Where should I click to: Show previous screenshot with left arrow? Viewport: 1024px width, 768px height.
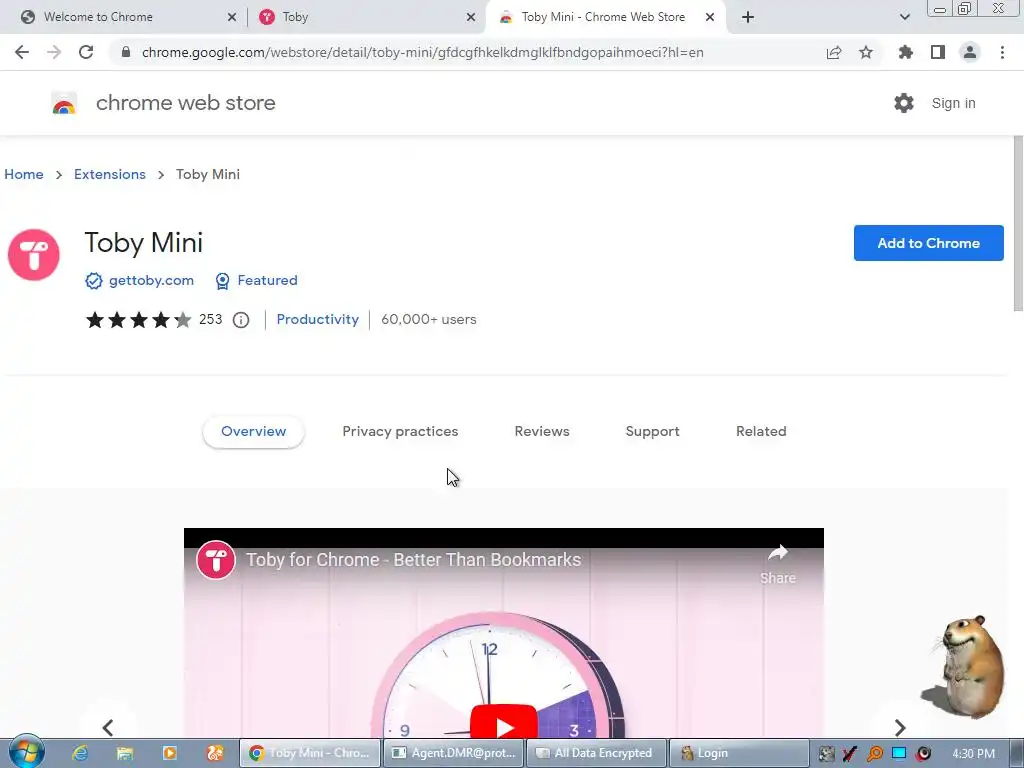[x=108, y=727]
